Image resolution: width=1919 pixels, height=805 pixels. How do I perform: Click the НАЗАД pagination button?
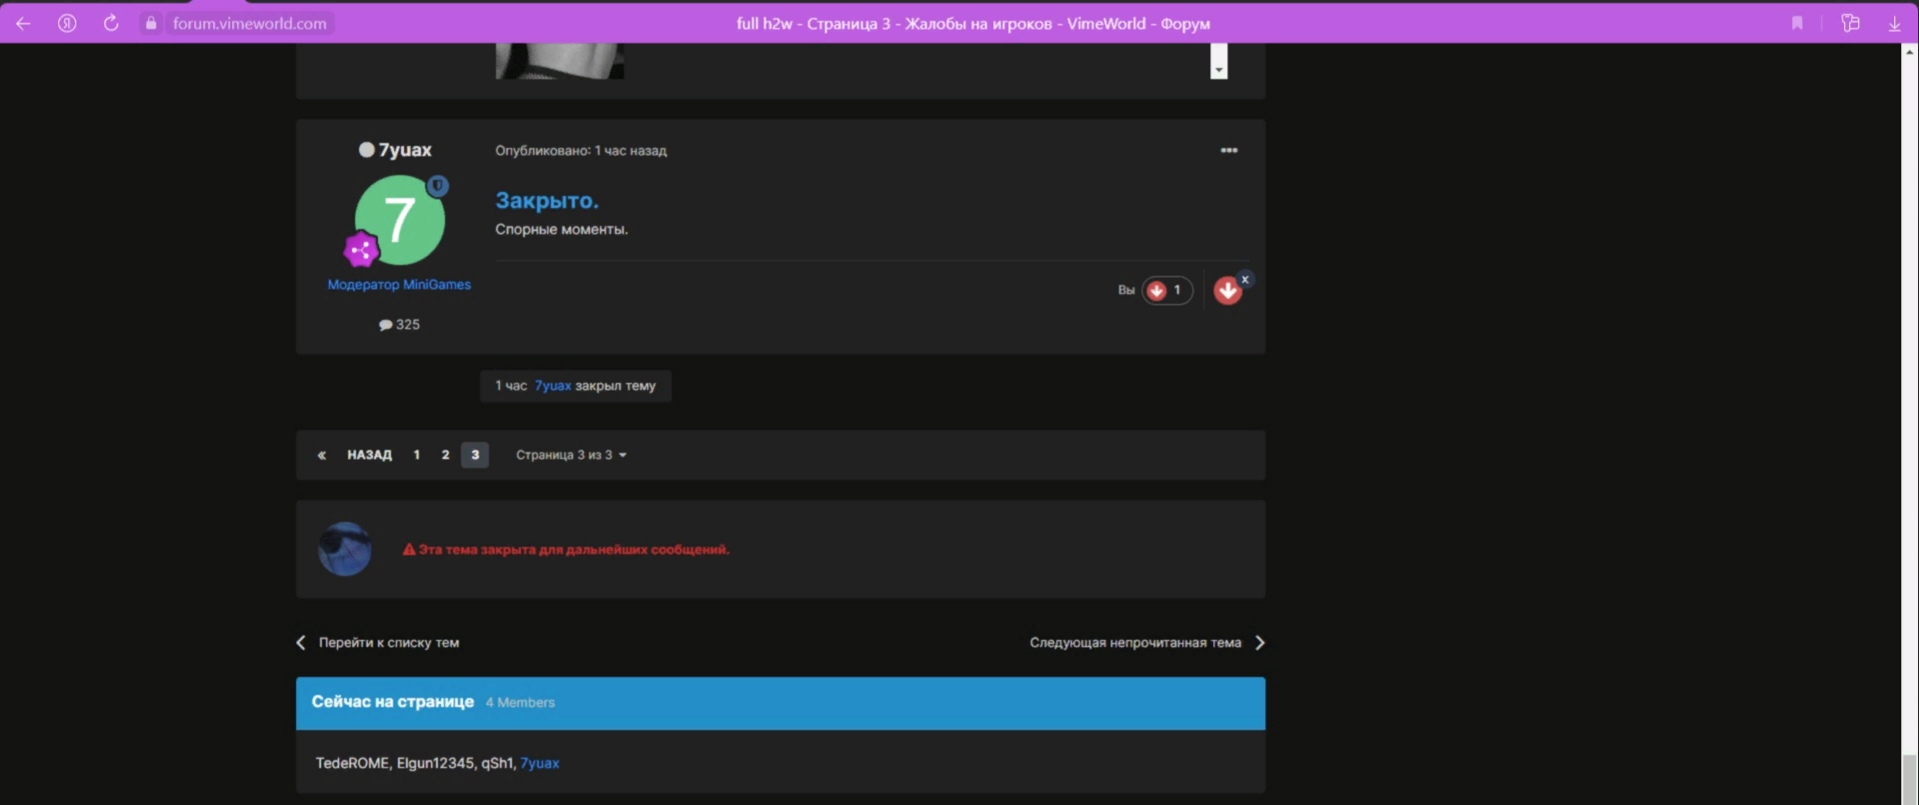pyautogui.click(x=369, y=455)
